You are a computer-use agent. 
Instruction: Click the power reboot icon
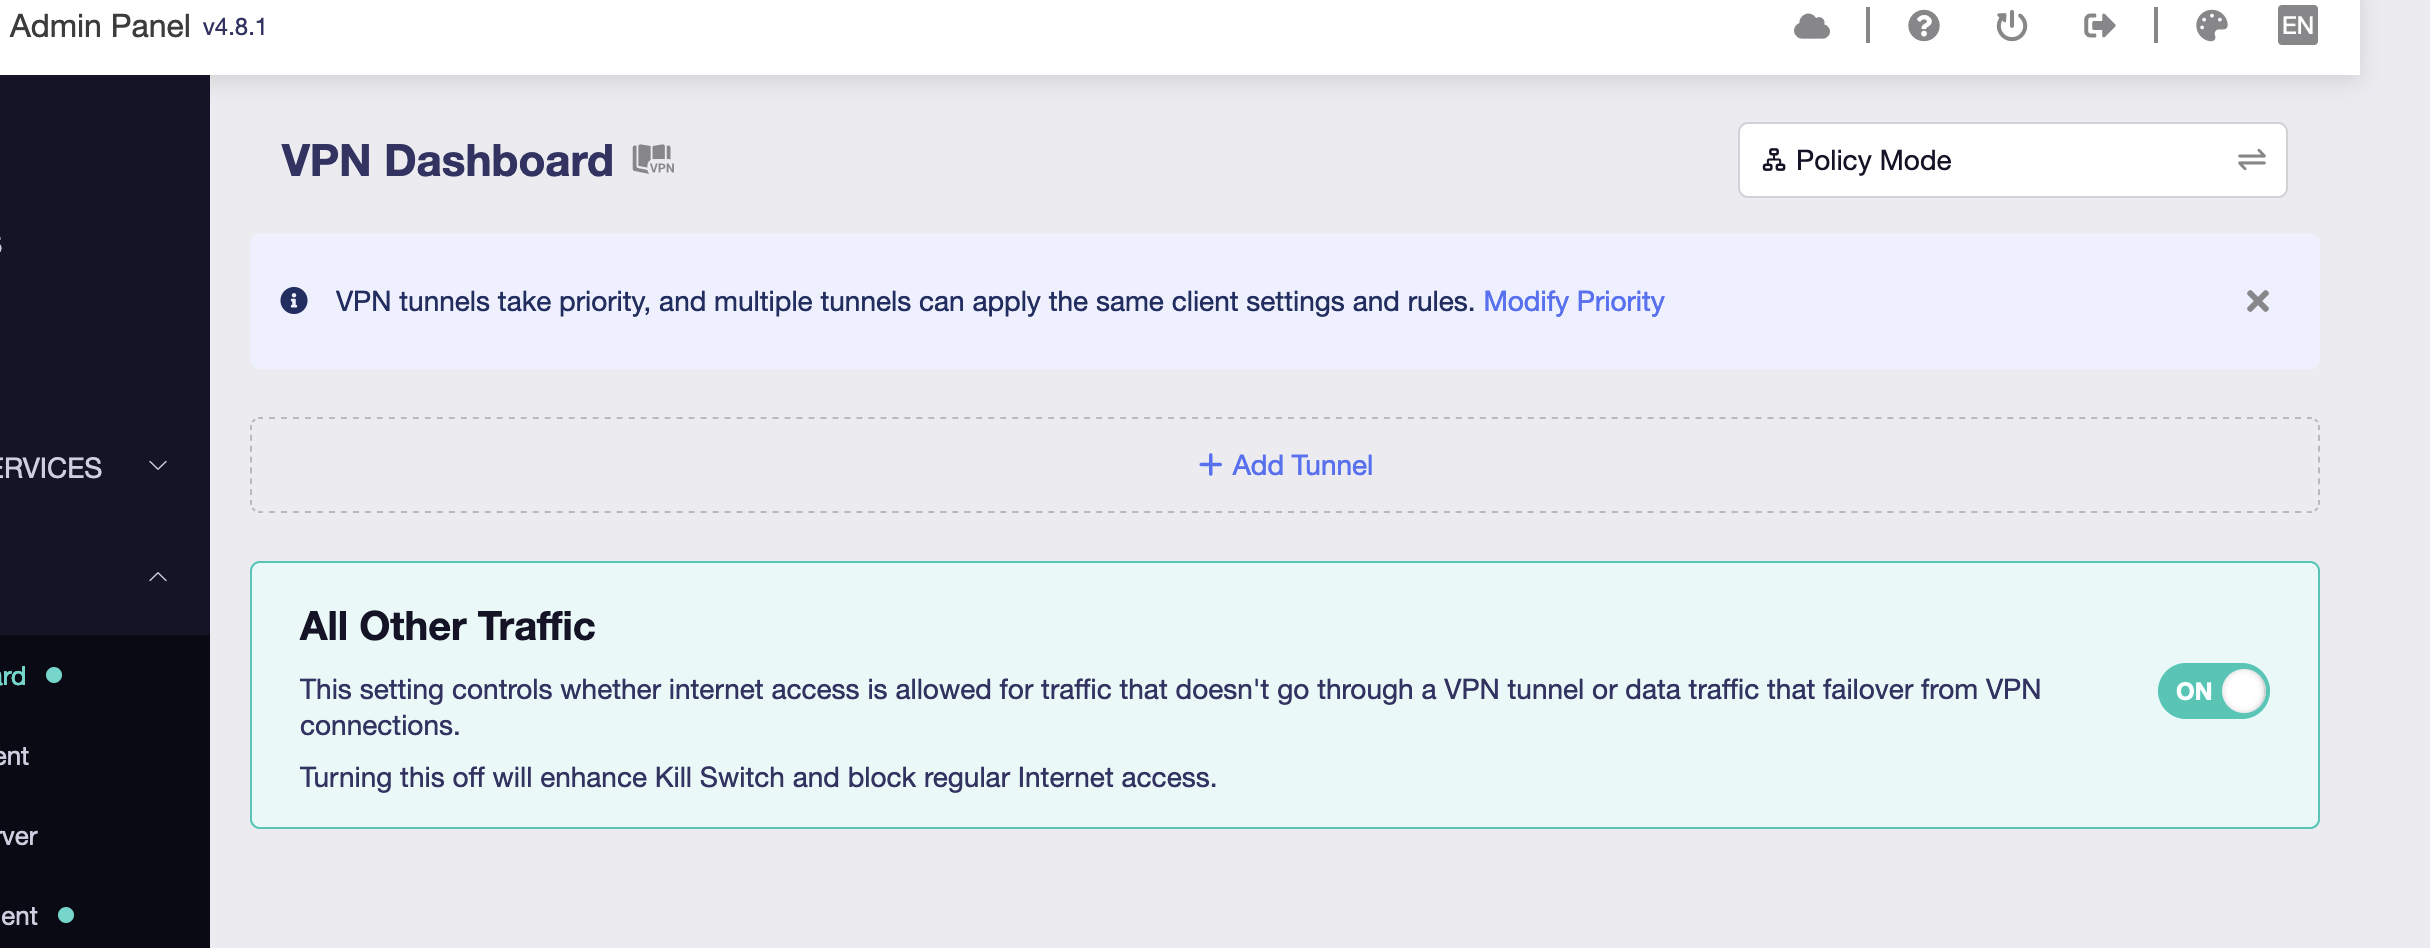point(2011,26)
